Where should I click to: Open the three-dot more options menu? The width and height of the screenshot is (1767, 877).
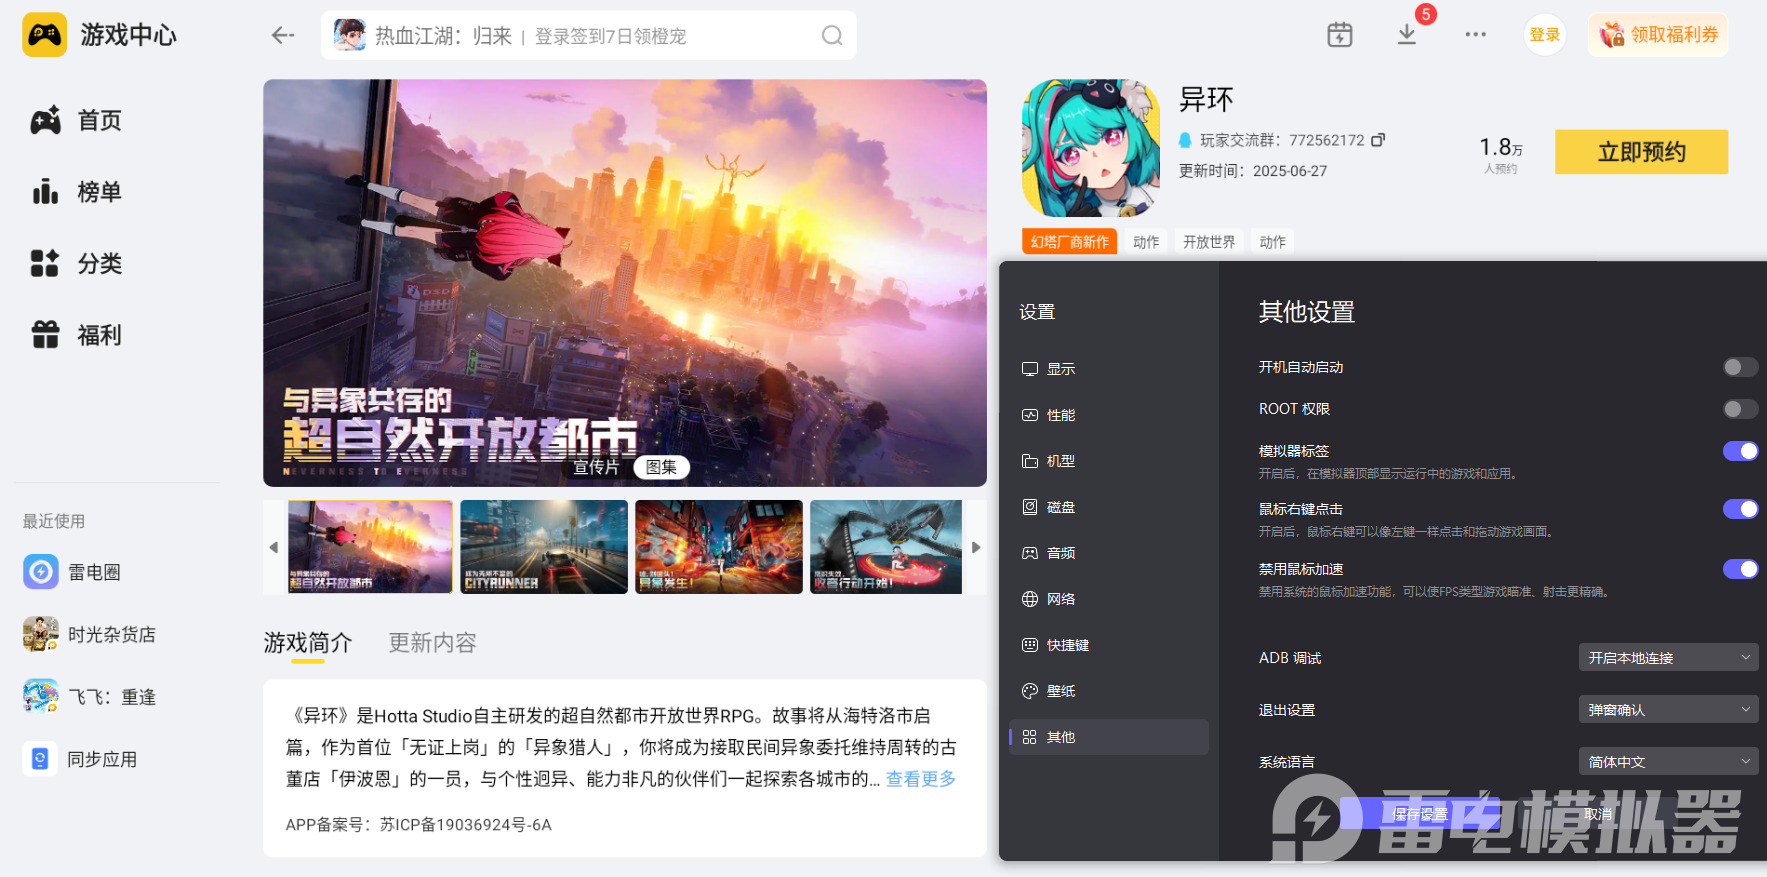tap(1476, 35)
